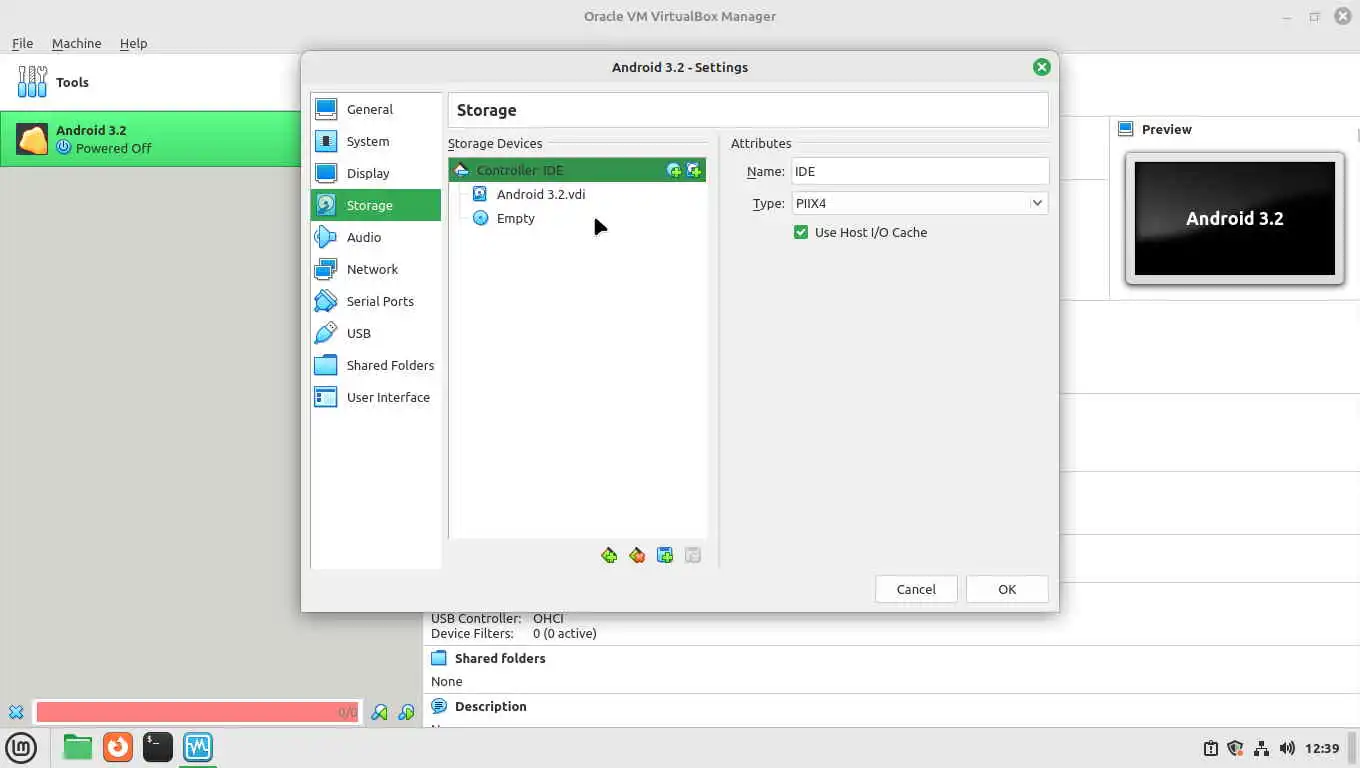Open the controller Type dropdown
1360x768 pixels.
(x=919, y=203)
